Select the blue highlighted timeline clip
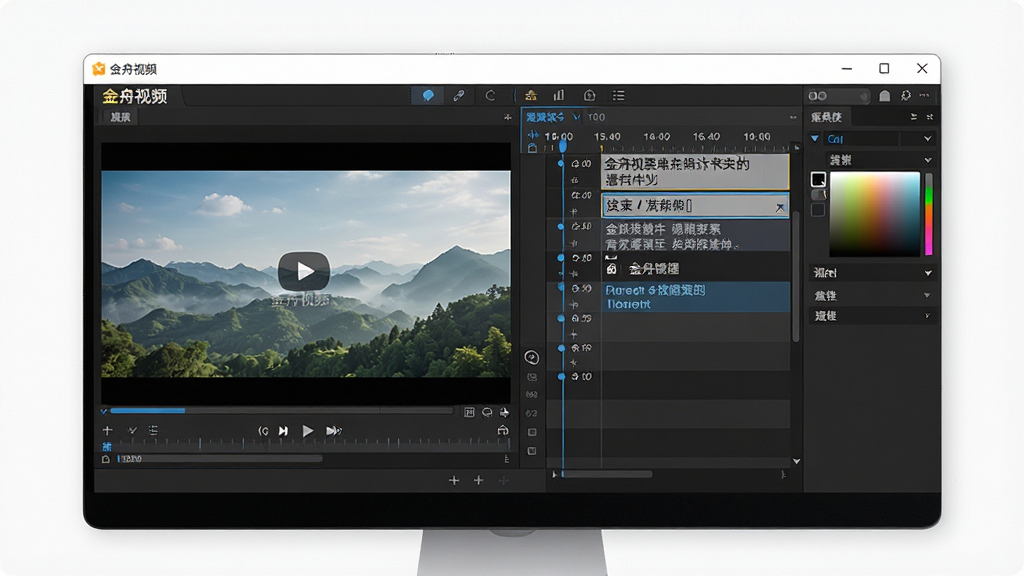The height and width of the screenshot is (576, 1024). [x=695, y=297]
